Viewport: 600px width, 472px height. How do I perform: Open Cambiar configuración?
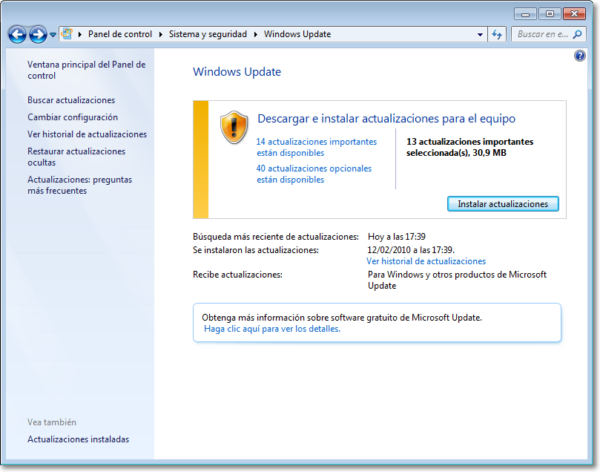[72, 117]
